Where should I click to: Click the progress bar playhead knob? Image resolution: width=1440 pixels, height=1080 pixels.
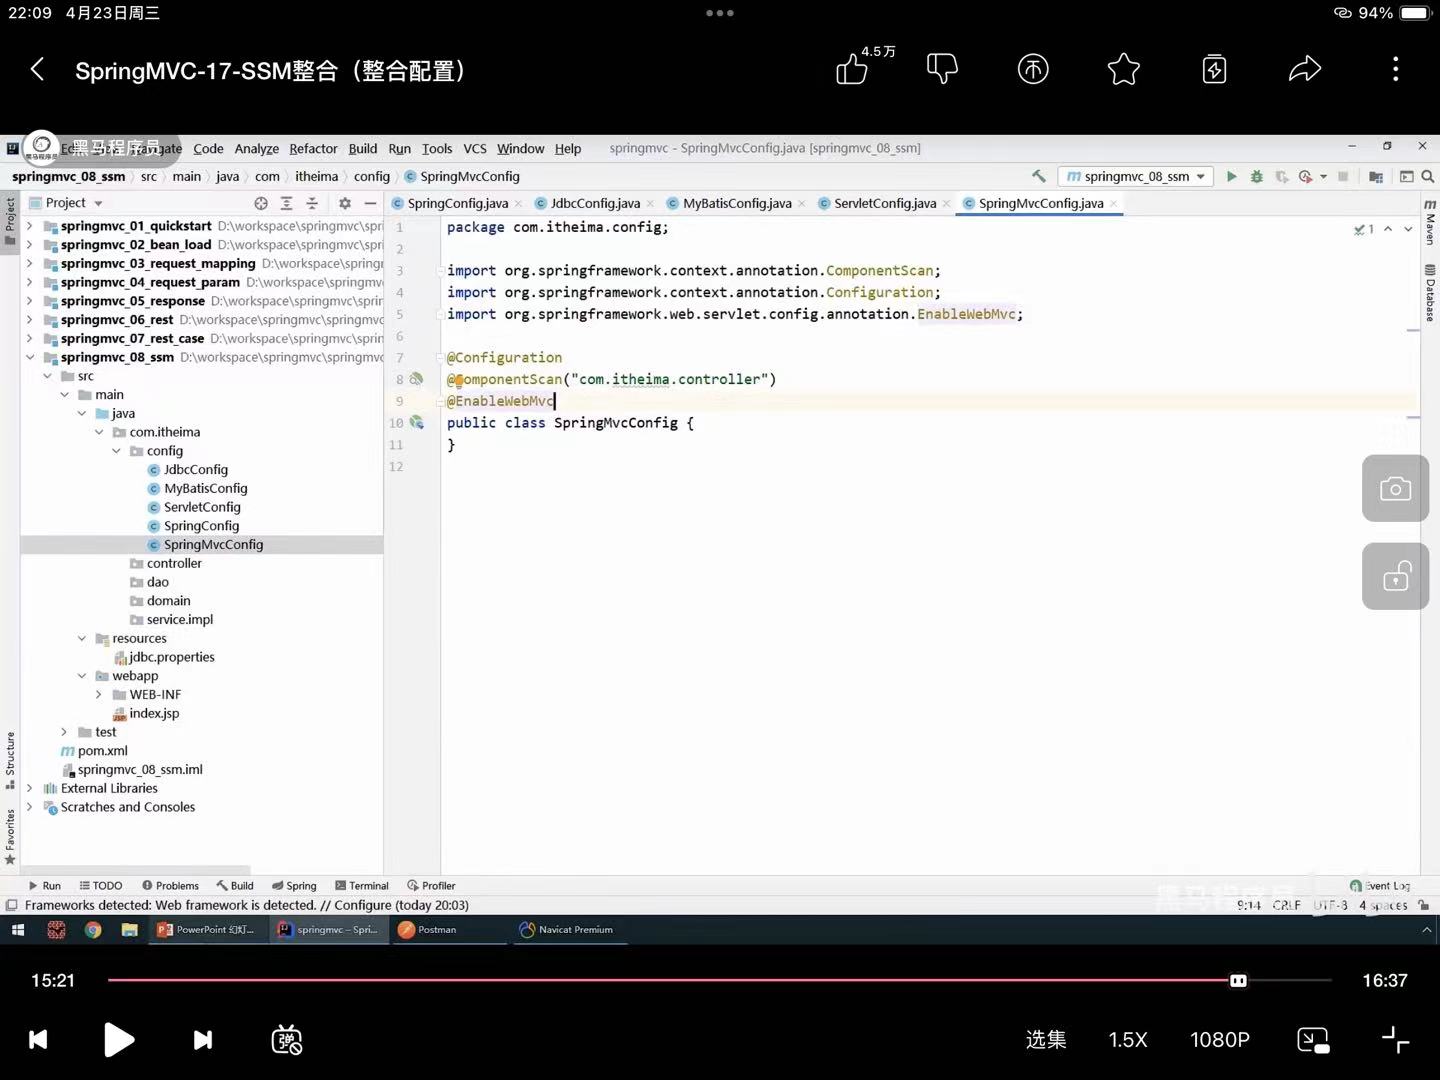tap(1238, 981)
